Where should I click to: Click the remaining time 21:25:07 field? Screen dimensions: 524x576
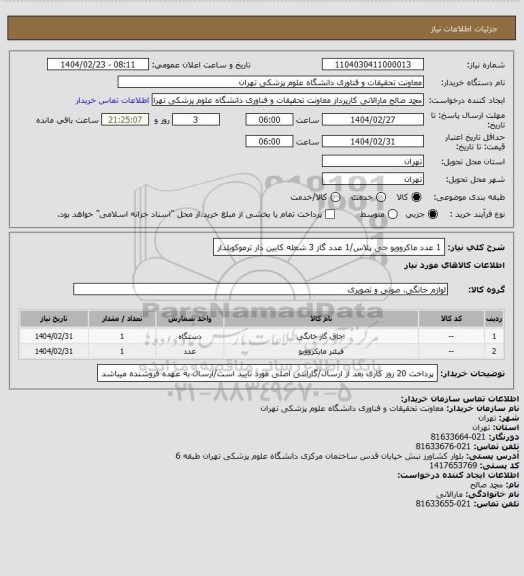125,120
